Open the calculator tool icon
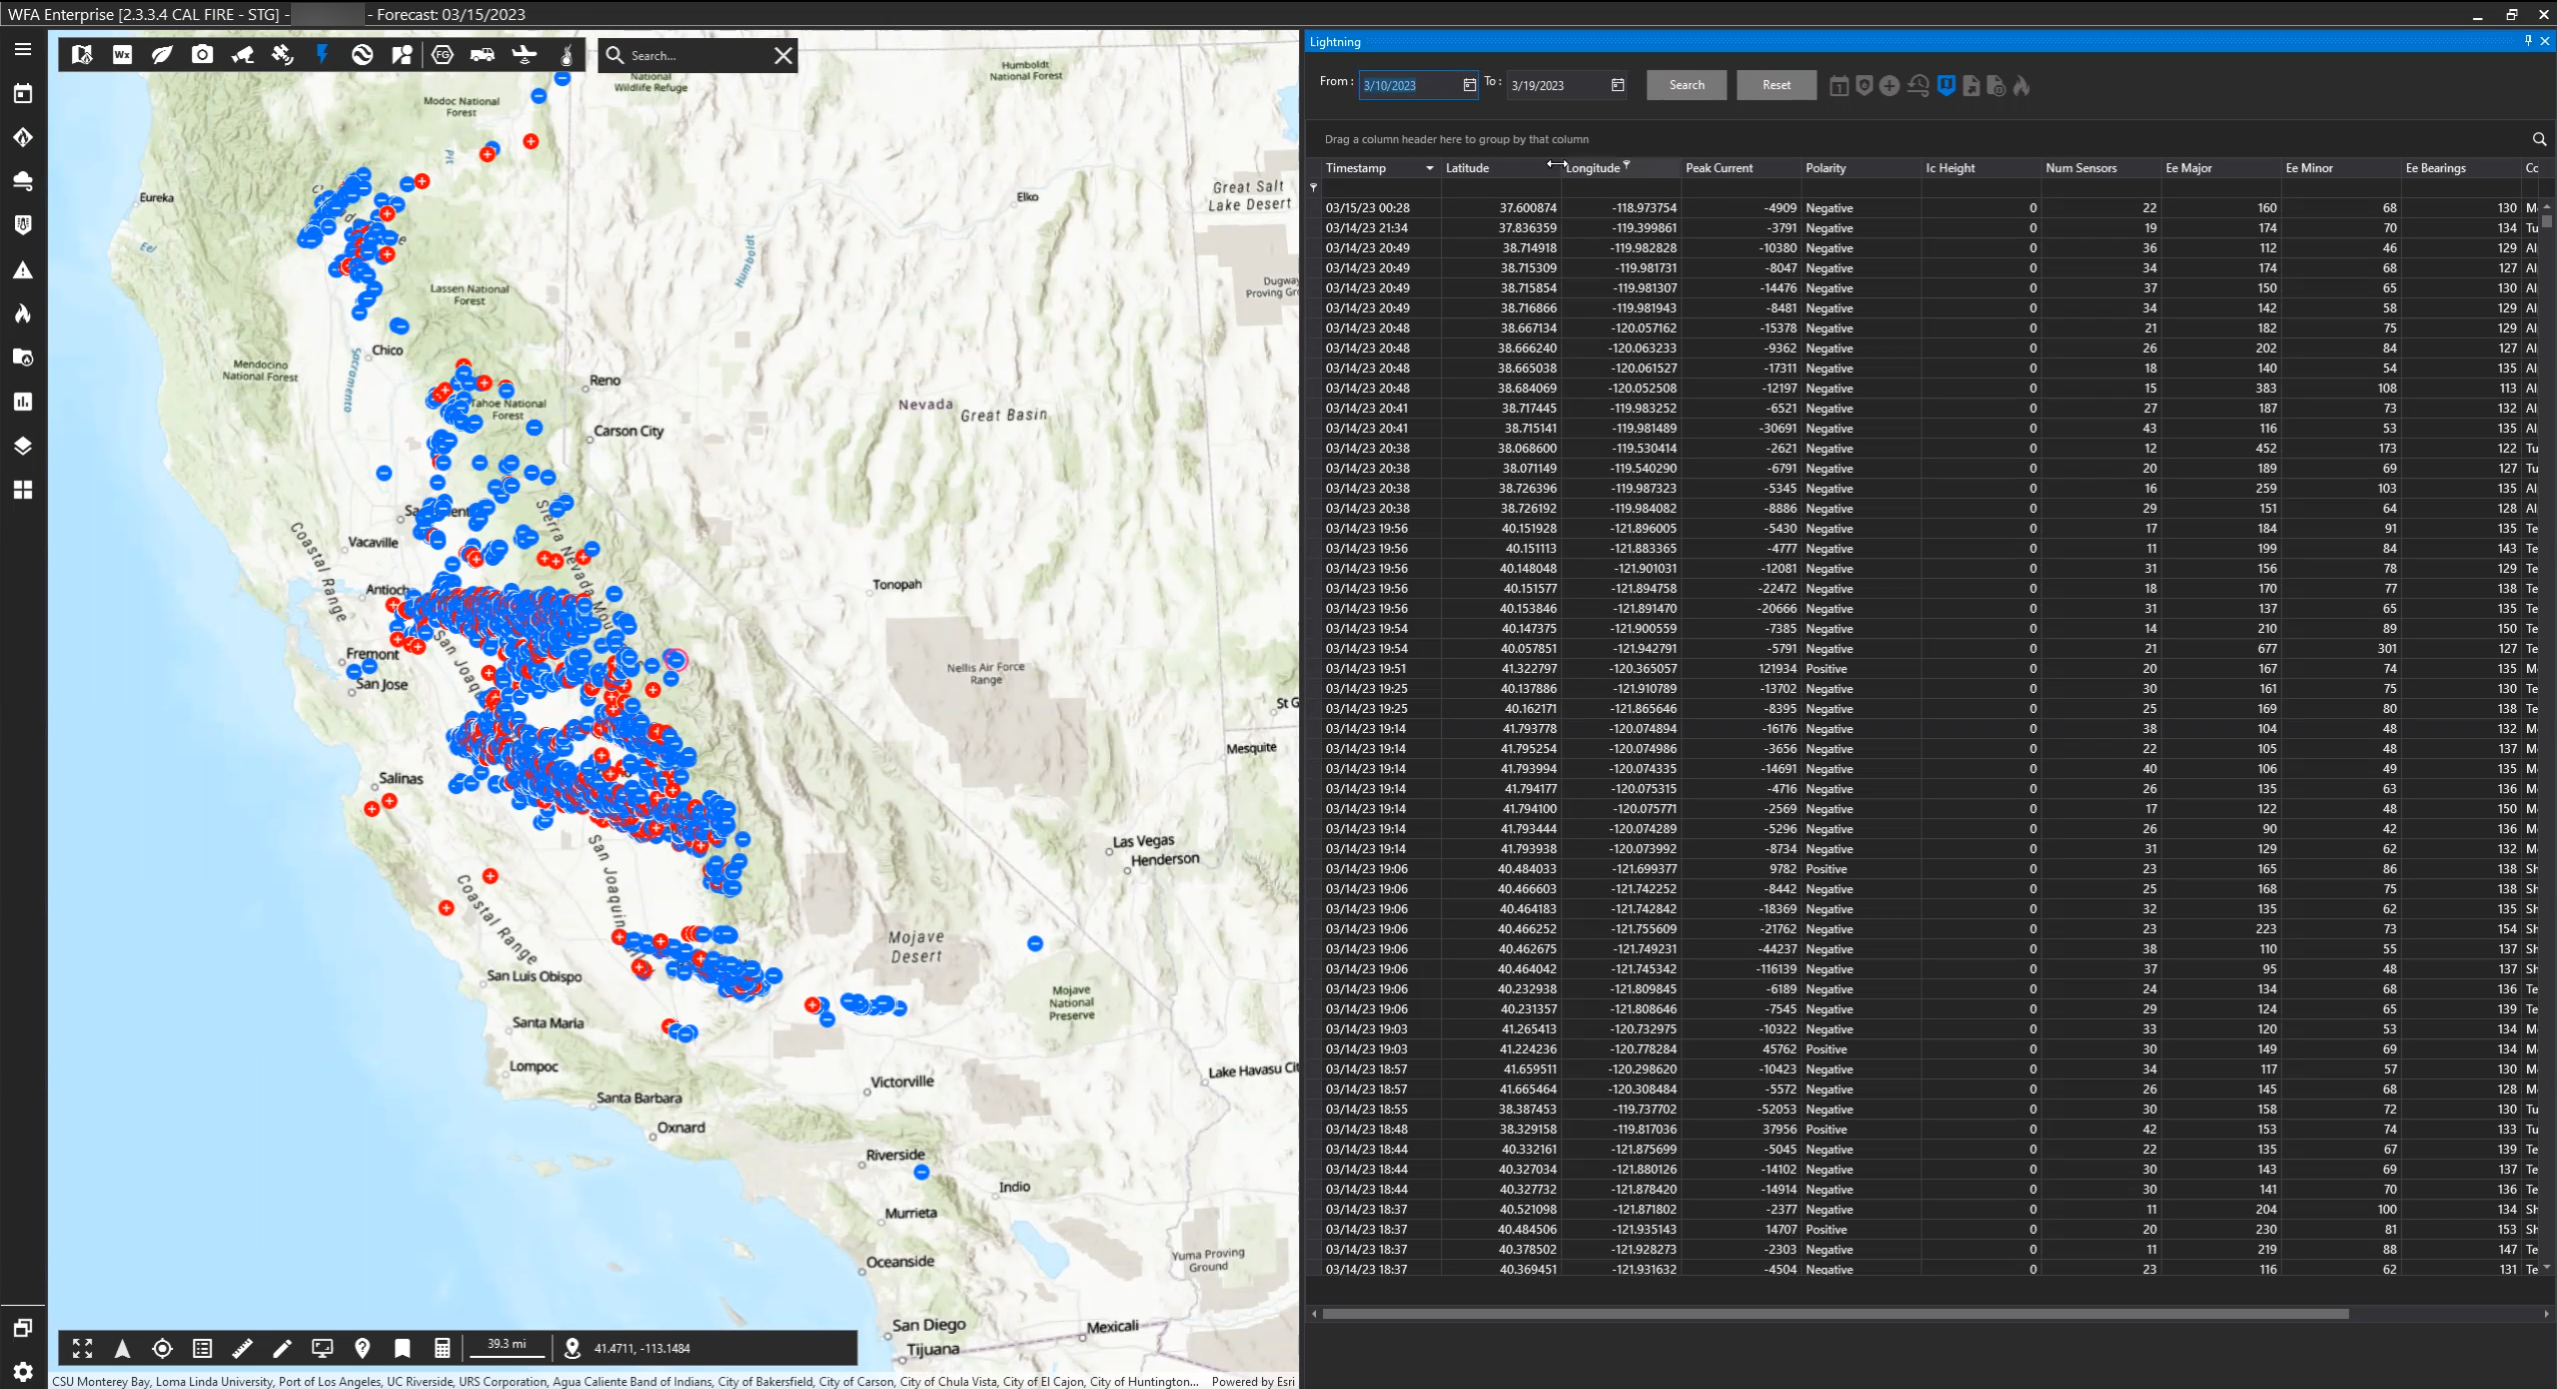This screenshot has height=1389, width=2557. 442,1348
